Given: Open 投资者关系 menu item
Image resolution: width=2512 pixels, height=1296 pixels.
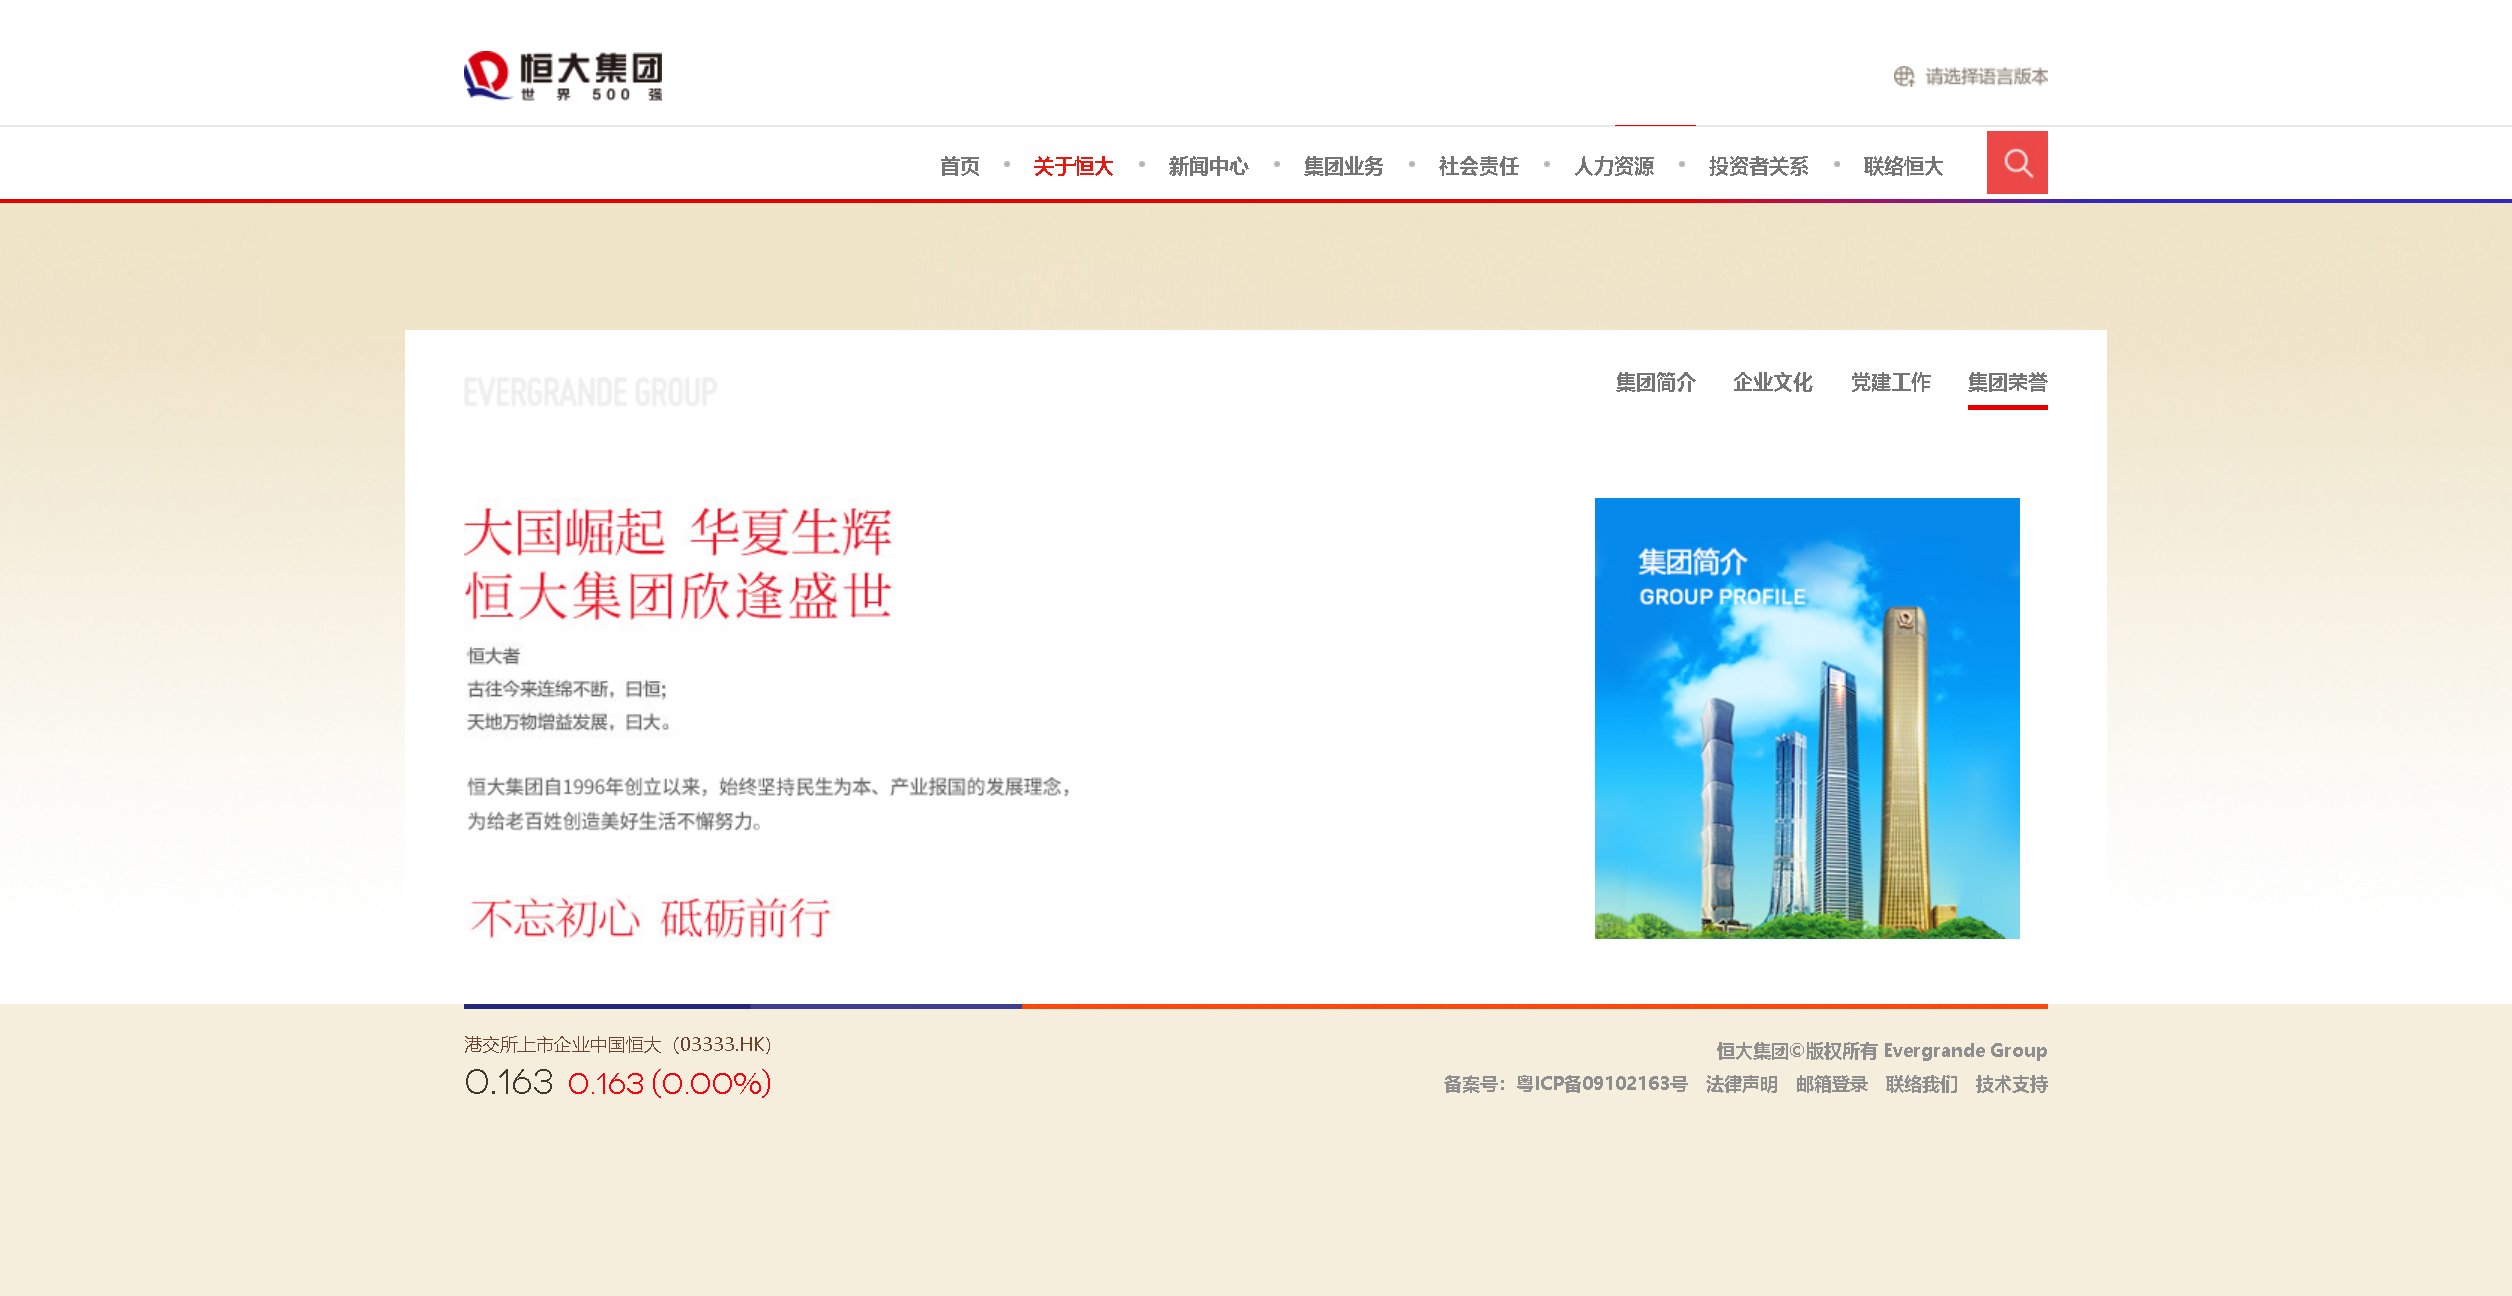Looking at the screenshot, I should click(1758, 166).
